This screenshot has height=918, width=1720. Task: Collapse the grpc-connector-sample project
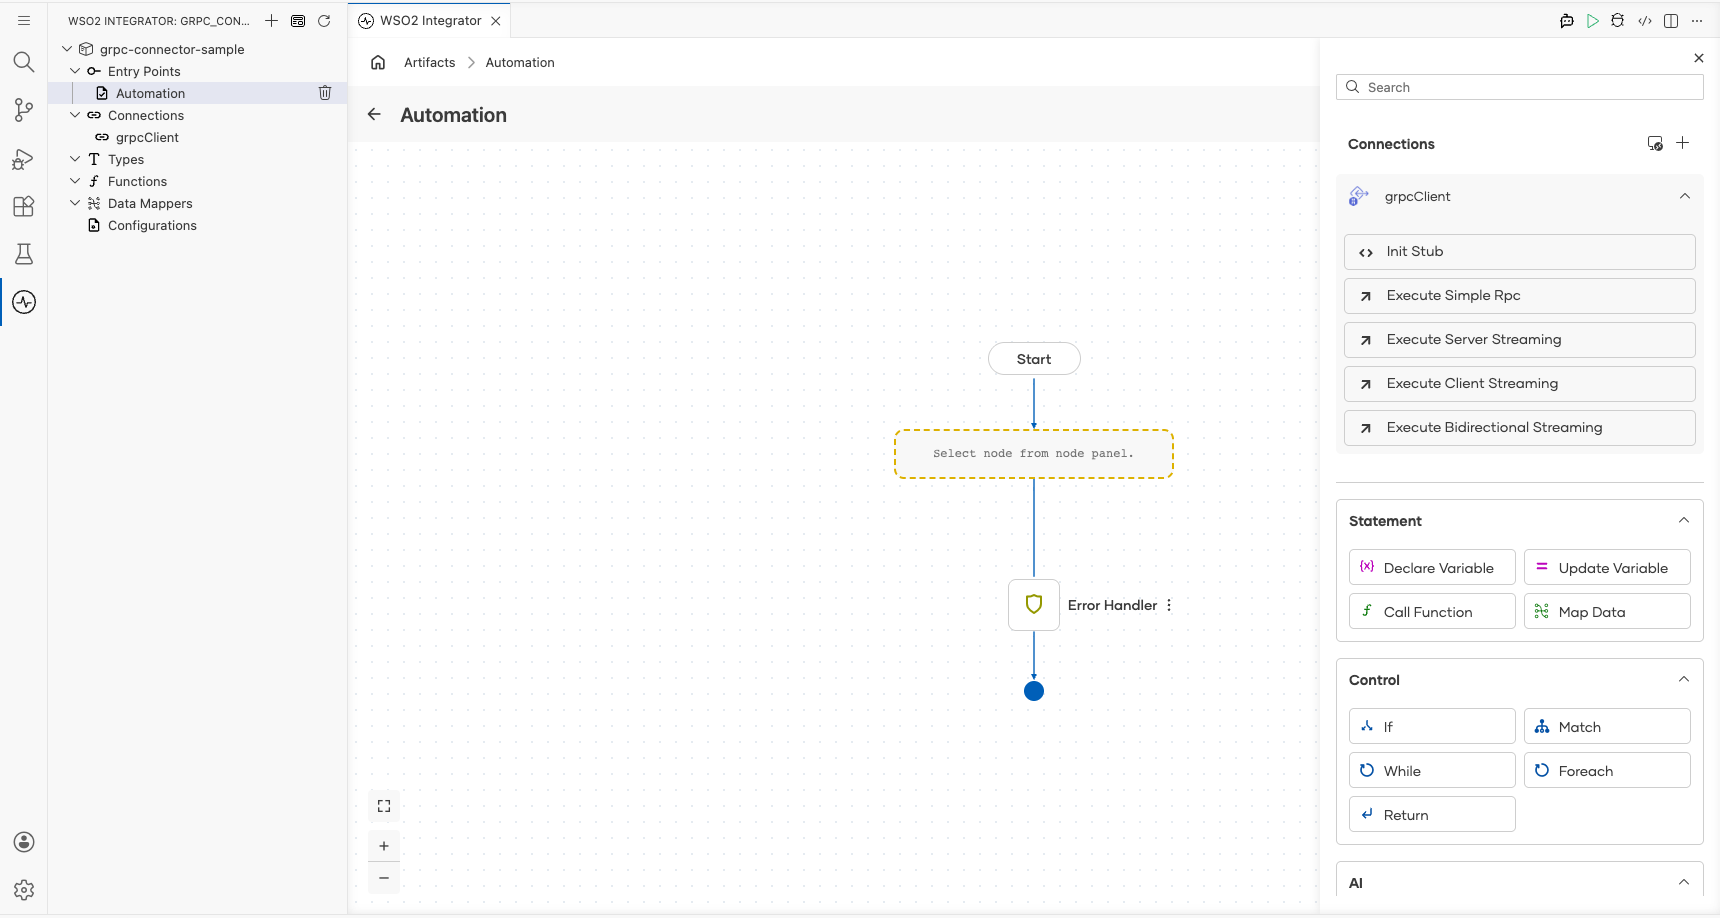pos(67,49)
